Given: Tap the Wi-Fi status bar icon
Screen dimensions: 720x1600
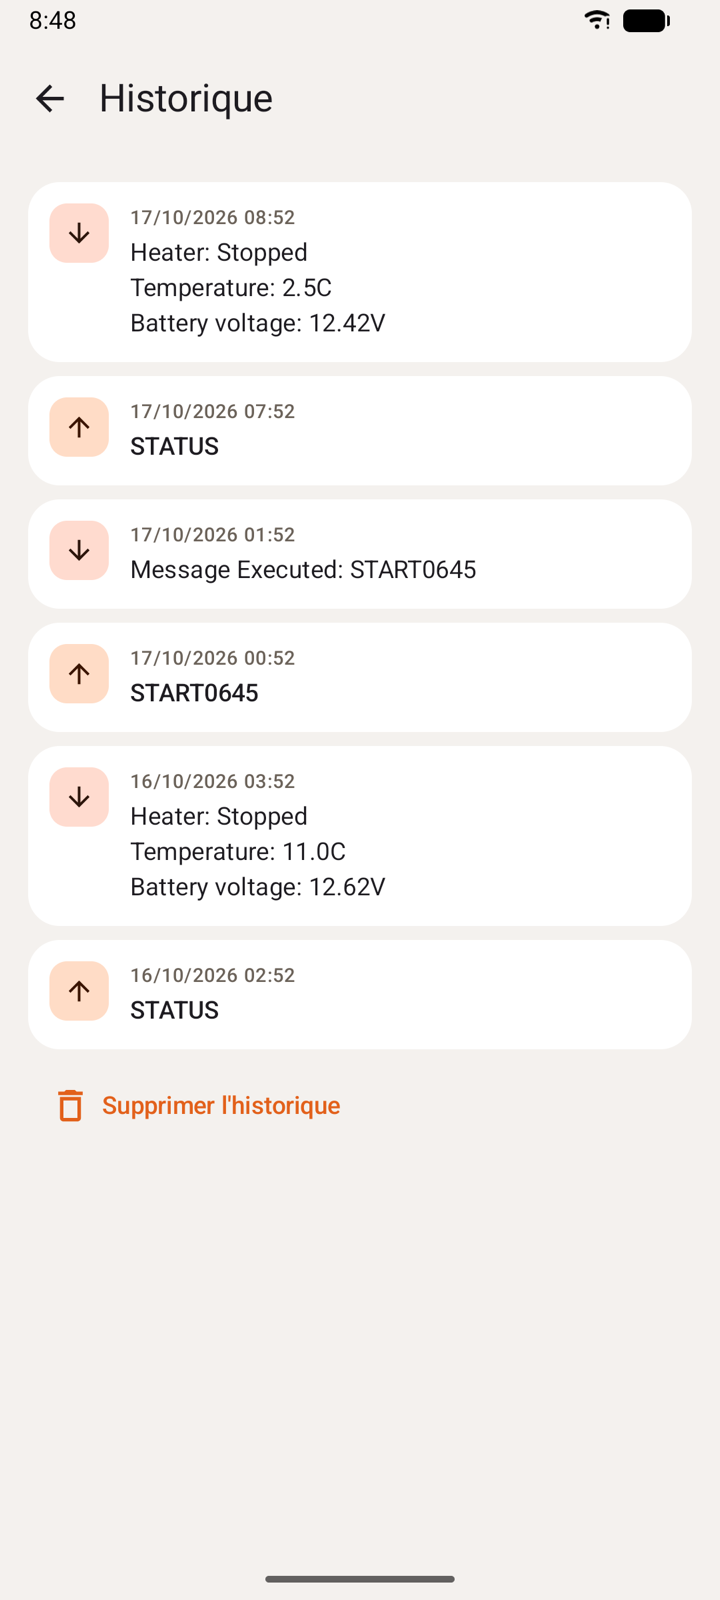Looking at the screenshot, I should (597, 20).
